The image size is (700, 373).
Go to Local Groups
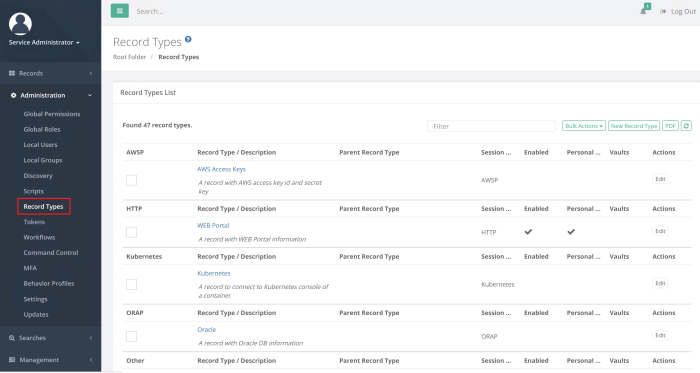click(x=43, y=160)
